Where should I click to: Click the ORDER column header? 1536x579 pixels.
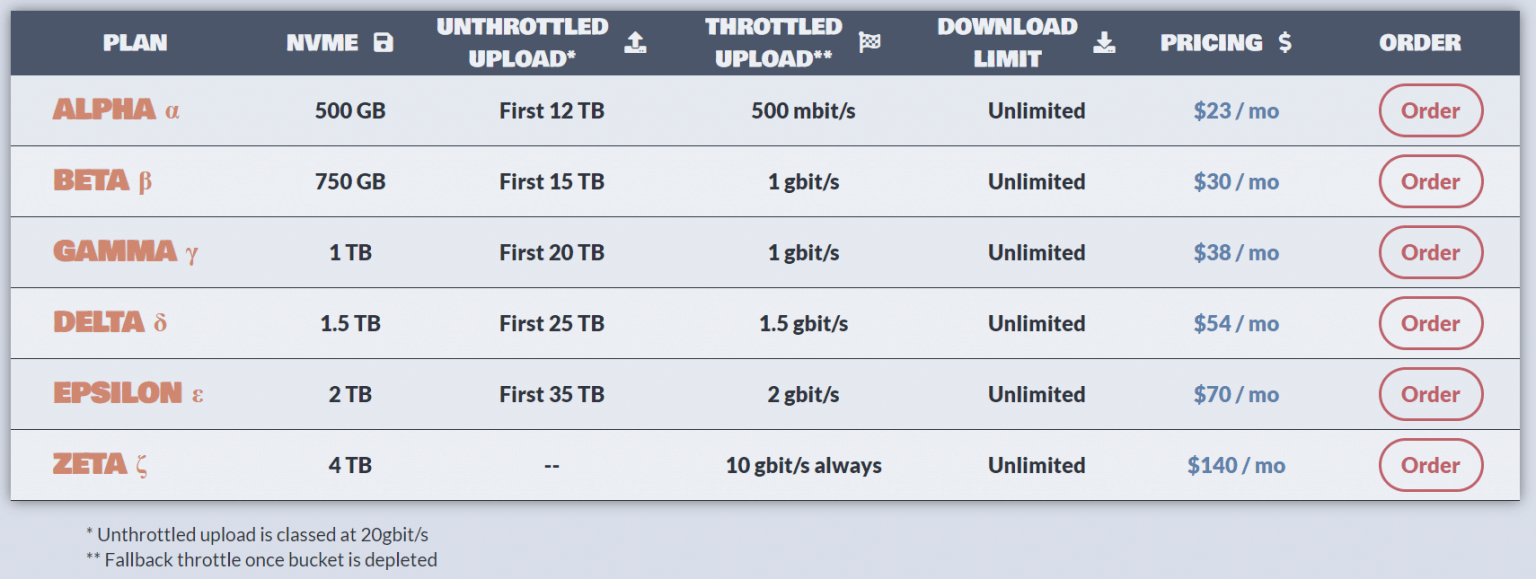point(1420,42)
